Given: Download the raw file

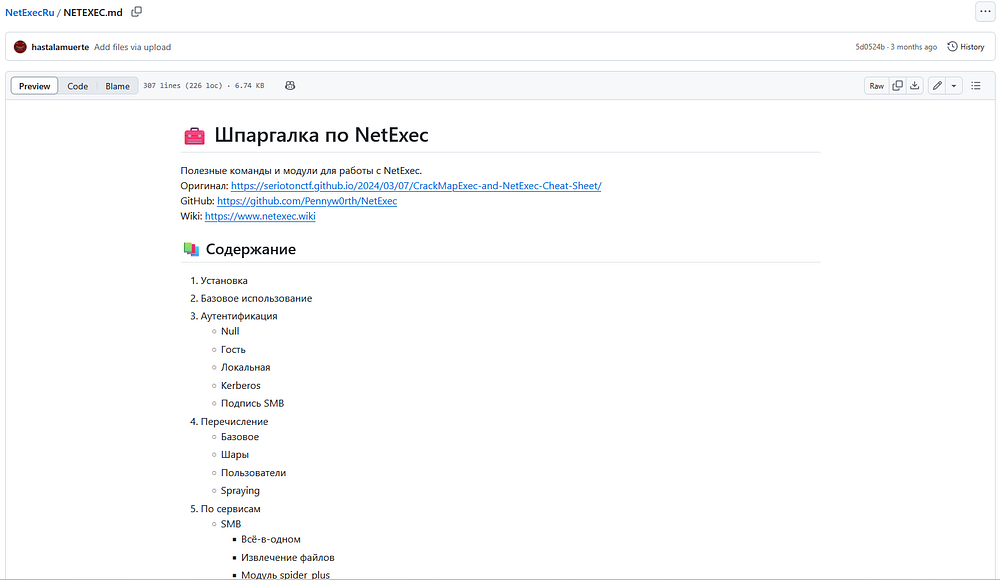Looking at the screenshot, I should coord(915,86).
